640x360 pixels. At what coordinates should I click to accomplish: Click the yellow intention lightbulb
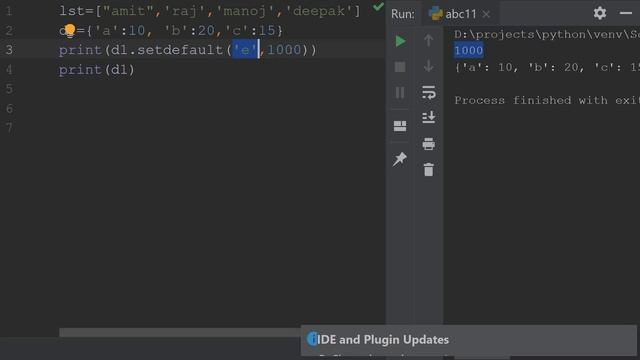[70, 30]
